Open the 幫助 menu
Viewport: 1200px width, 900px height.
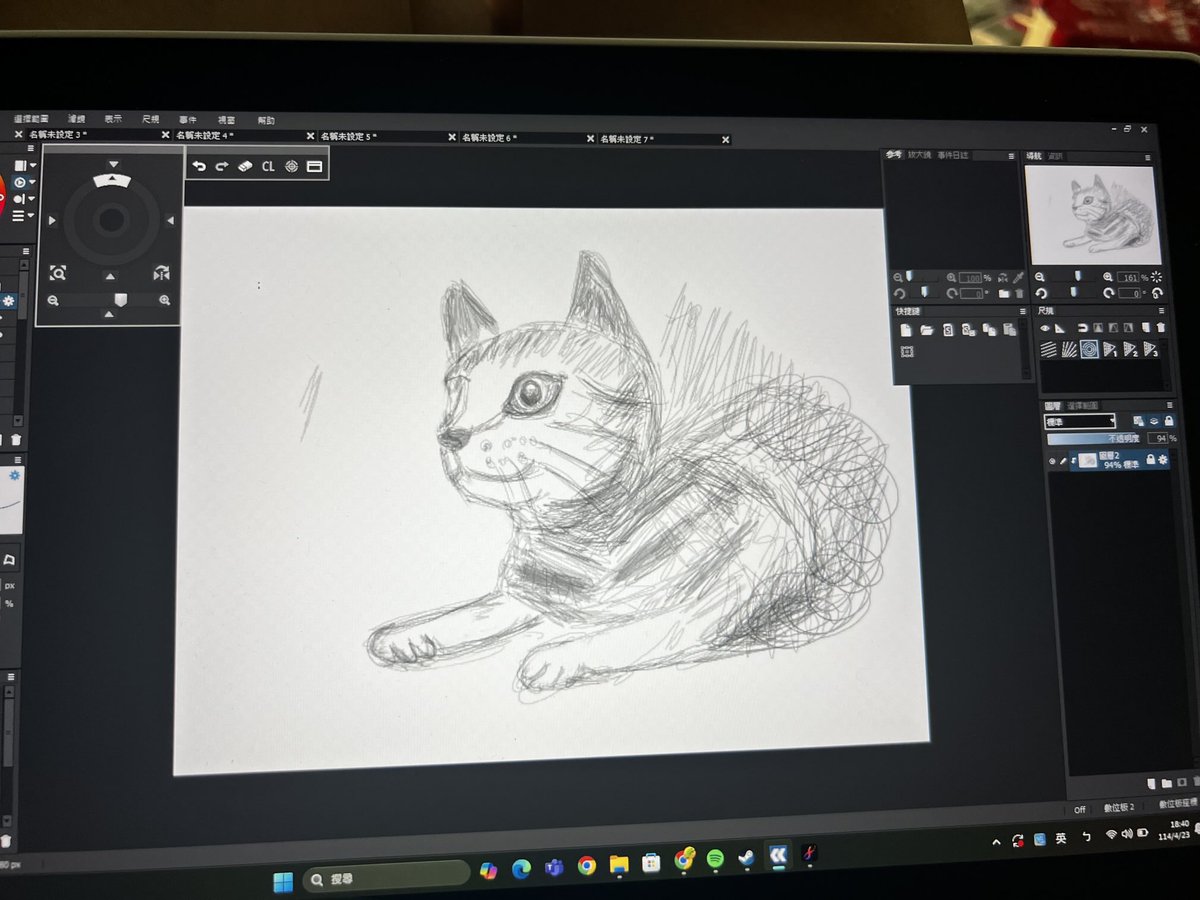click(266, 120)
